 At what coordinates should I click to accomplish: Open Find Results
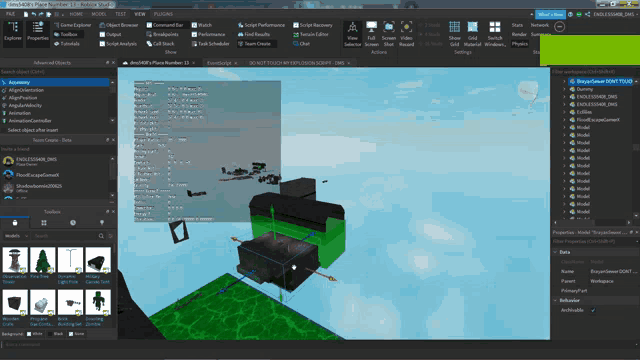click(x=254, y=34)
